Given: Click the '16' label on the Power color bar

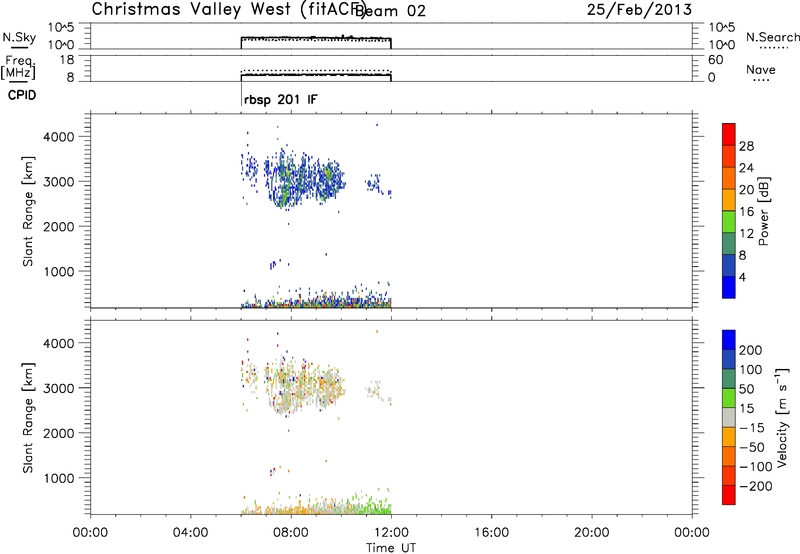Looking at the screenshot, I should 746,212.
